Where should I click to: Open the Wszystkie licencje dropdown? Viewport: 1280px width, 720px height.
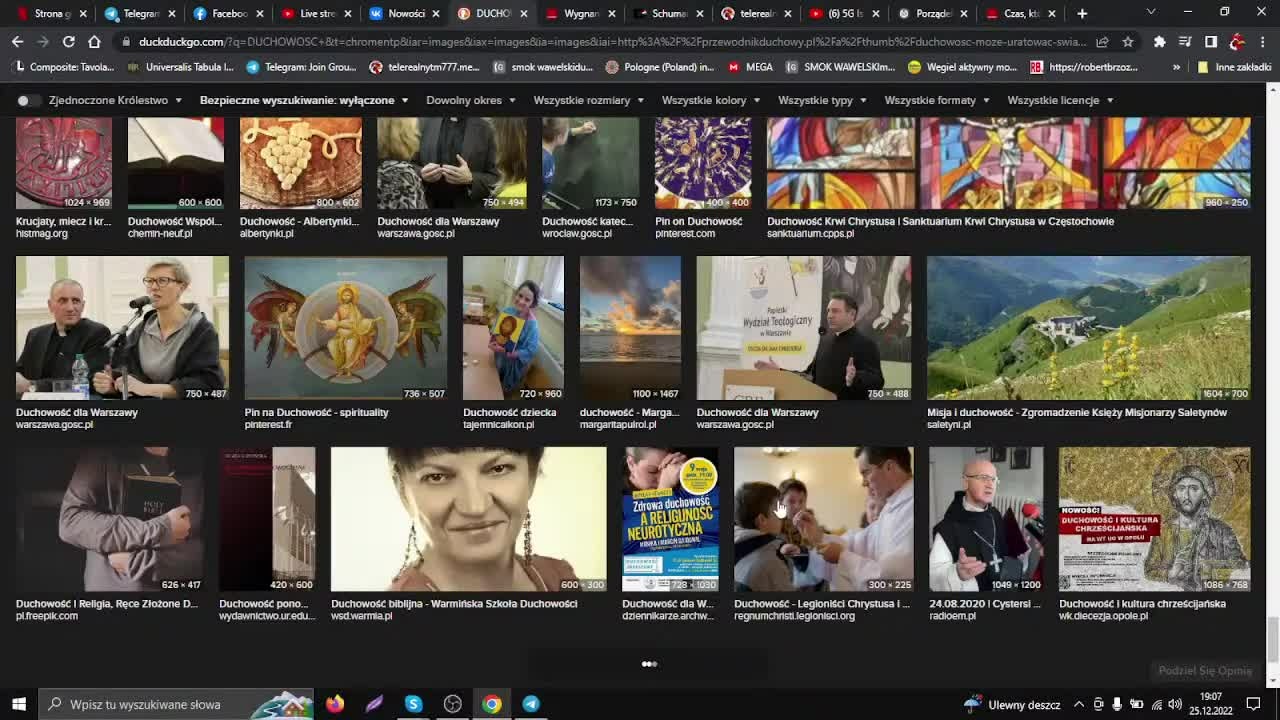coord(1060,100)
